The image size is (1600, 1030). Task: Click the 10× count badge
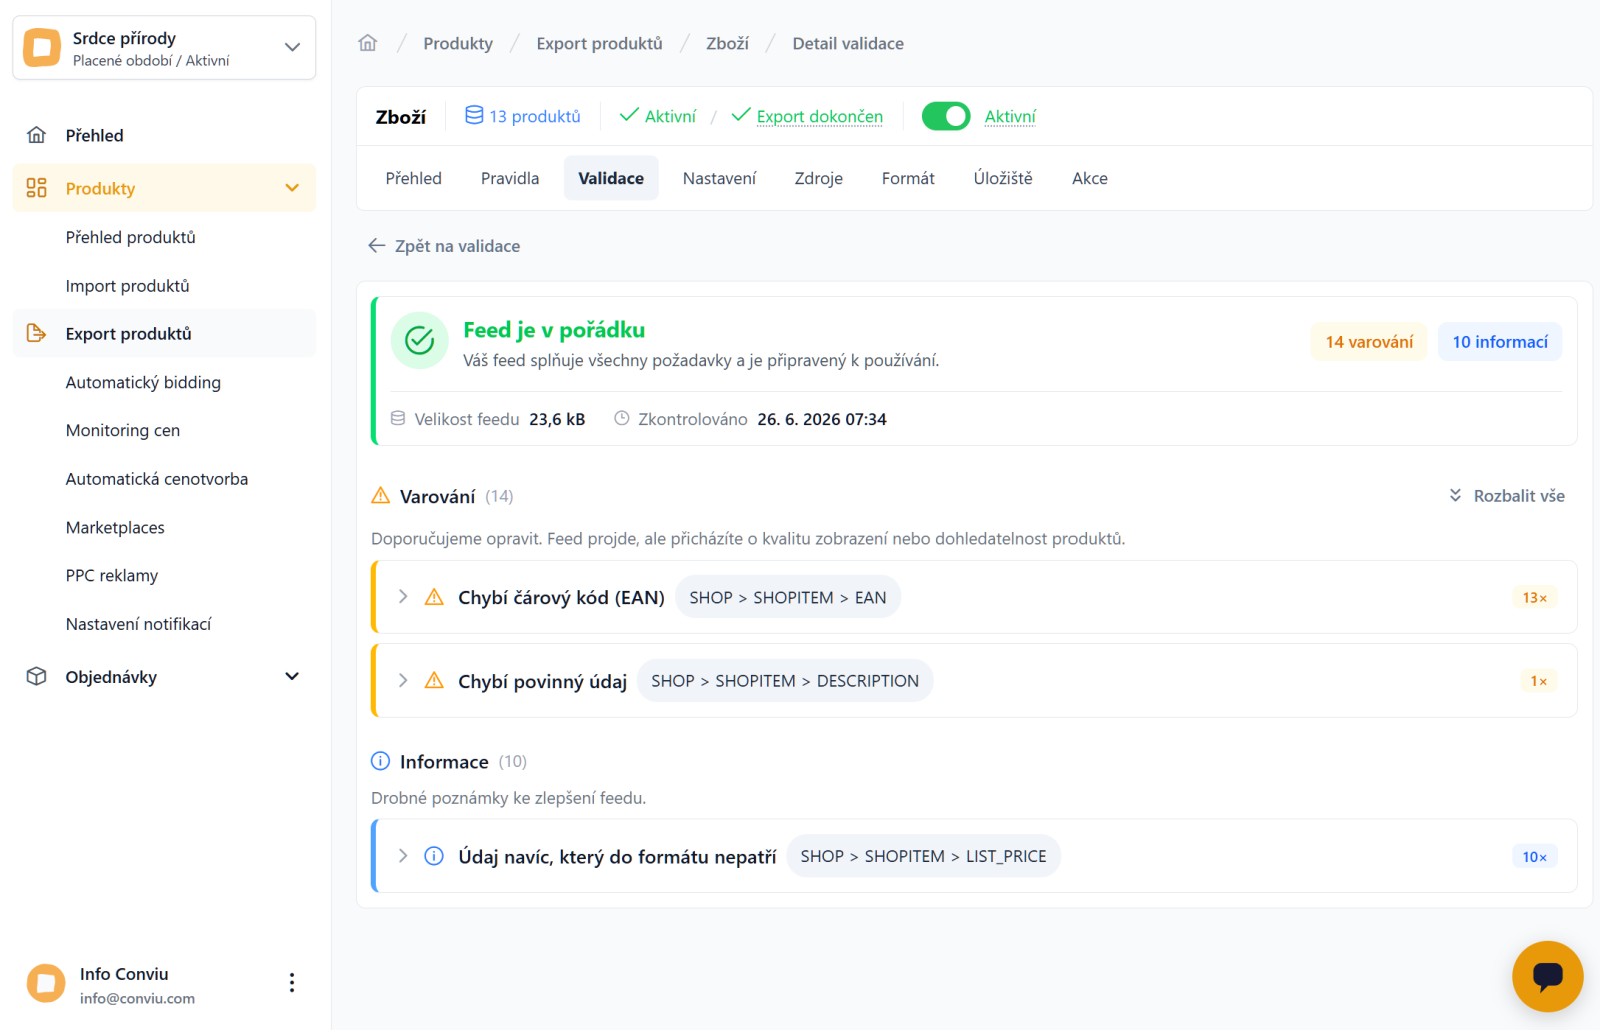(x=1535, y=857)
